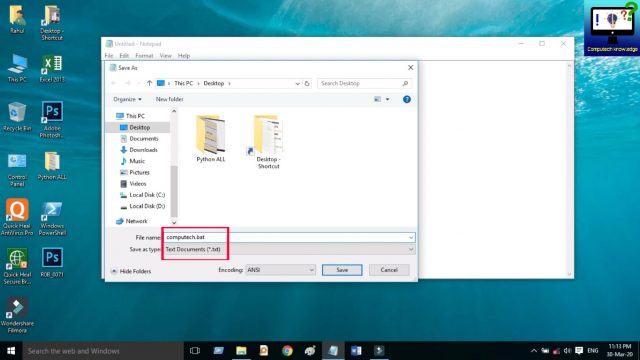Click the Help icon in Save As dialog
640x360 pixels.
pyautogui.click(x=407, y=99)
